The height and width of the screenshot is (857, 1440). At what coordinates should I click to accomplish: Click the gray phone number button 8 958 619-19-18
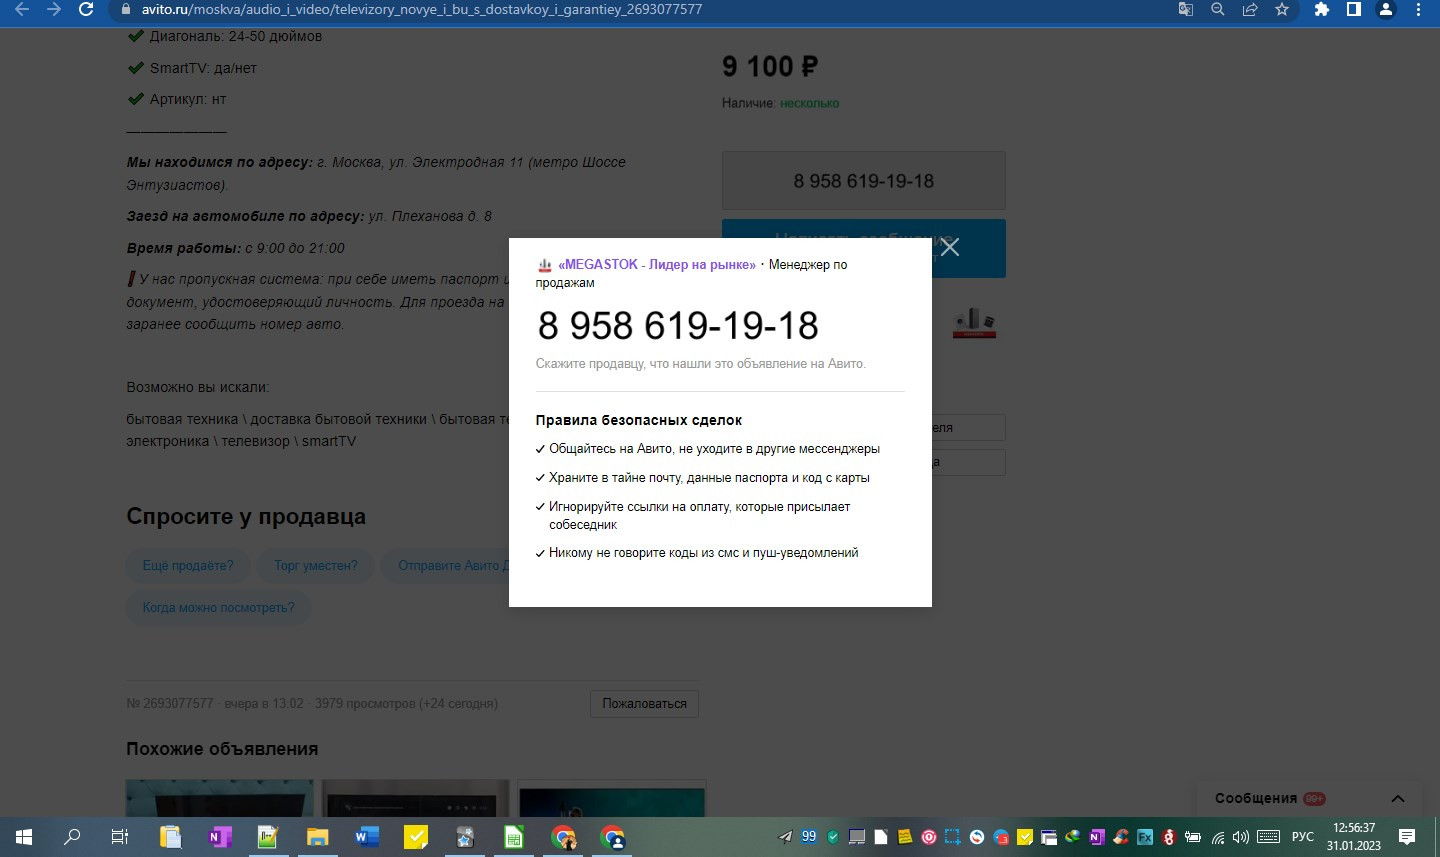tap(864, 181)
